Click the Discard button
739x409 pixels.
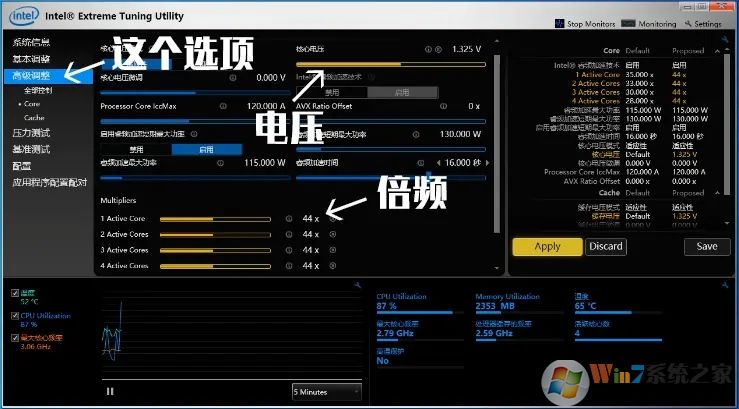point(606,246)
